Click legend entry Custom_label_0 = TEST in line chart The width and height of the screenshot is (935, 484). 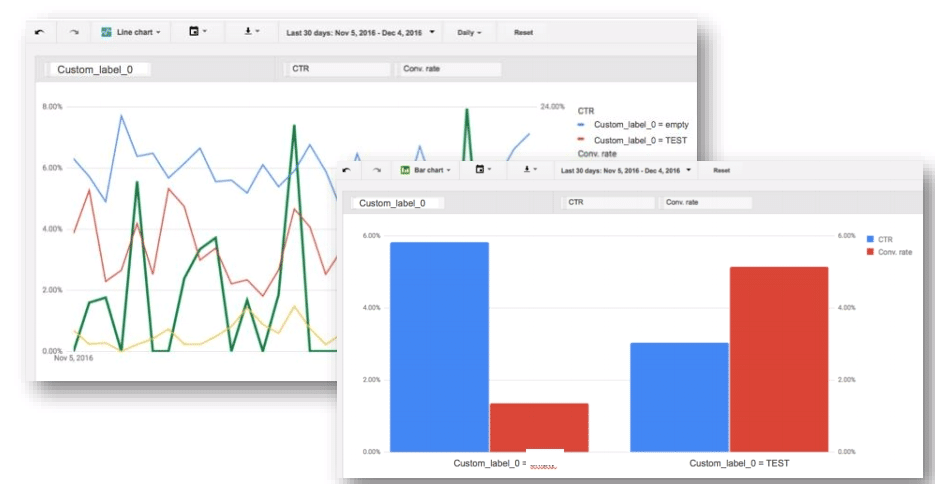point(640,141)
